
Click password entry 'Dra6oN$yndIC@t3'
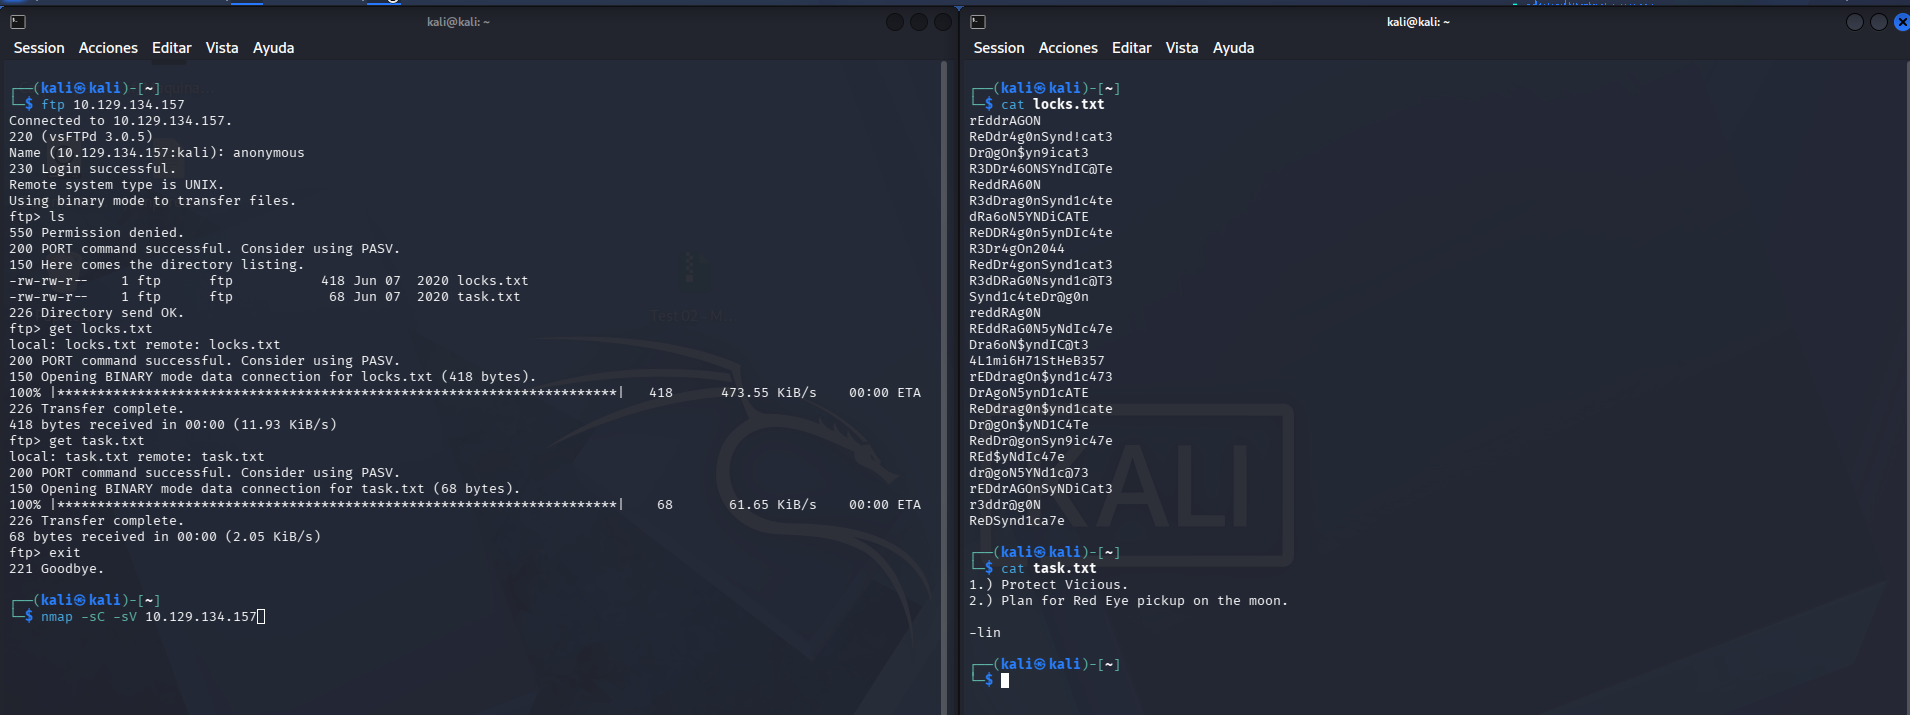pyautogui.click(x=1029, y=345)
